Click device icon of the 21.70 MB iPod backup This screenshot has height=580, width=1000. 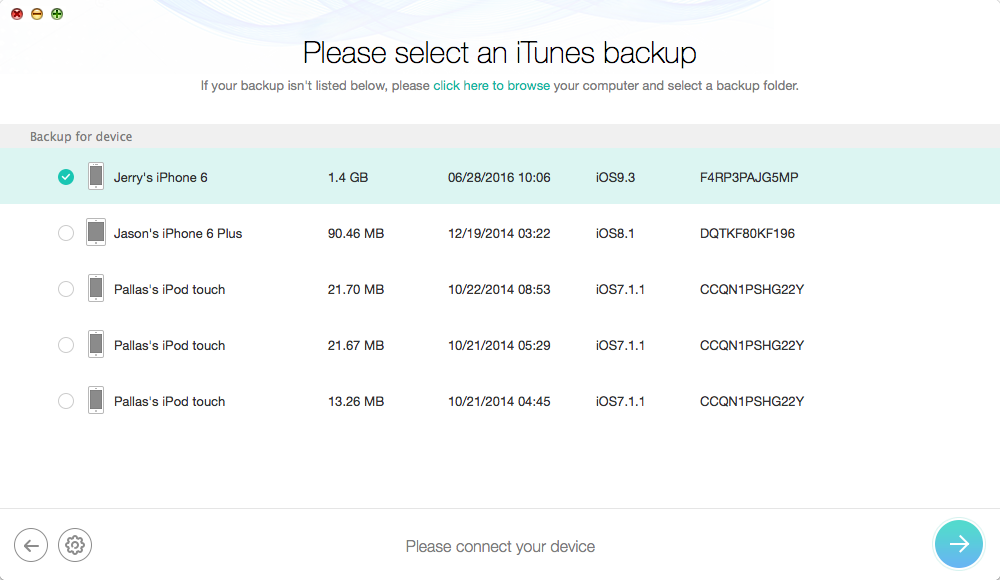tap(96, 288)
